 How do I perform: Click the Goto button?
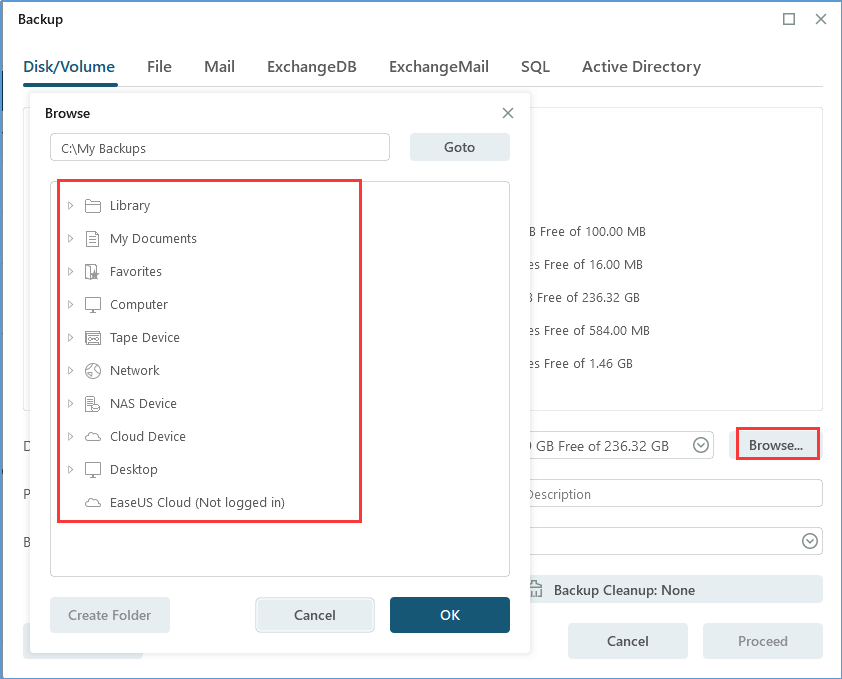point(459,146)
